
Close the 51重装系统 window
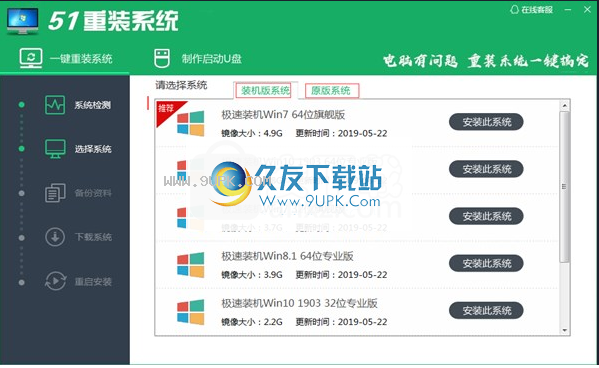coord(587,10)
